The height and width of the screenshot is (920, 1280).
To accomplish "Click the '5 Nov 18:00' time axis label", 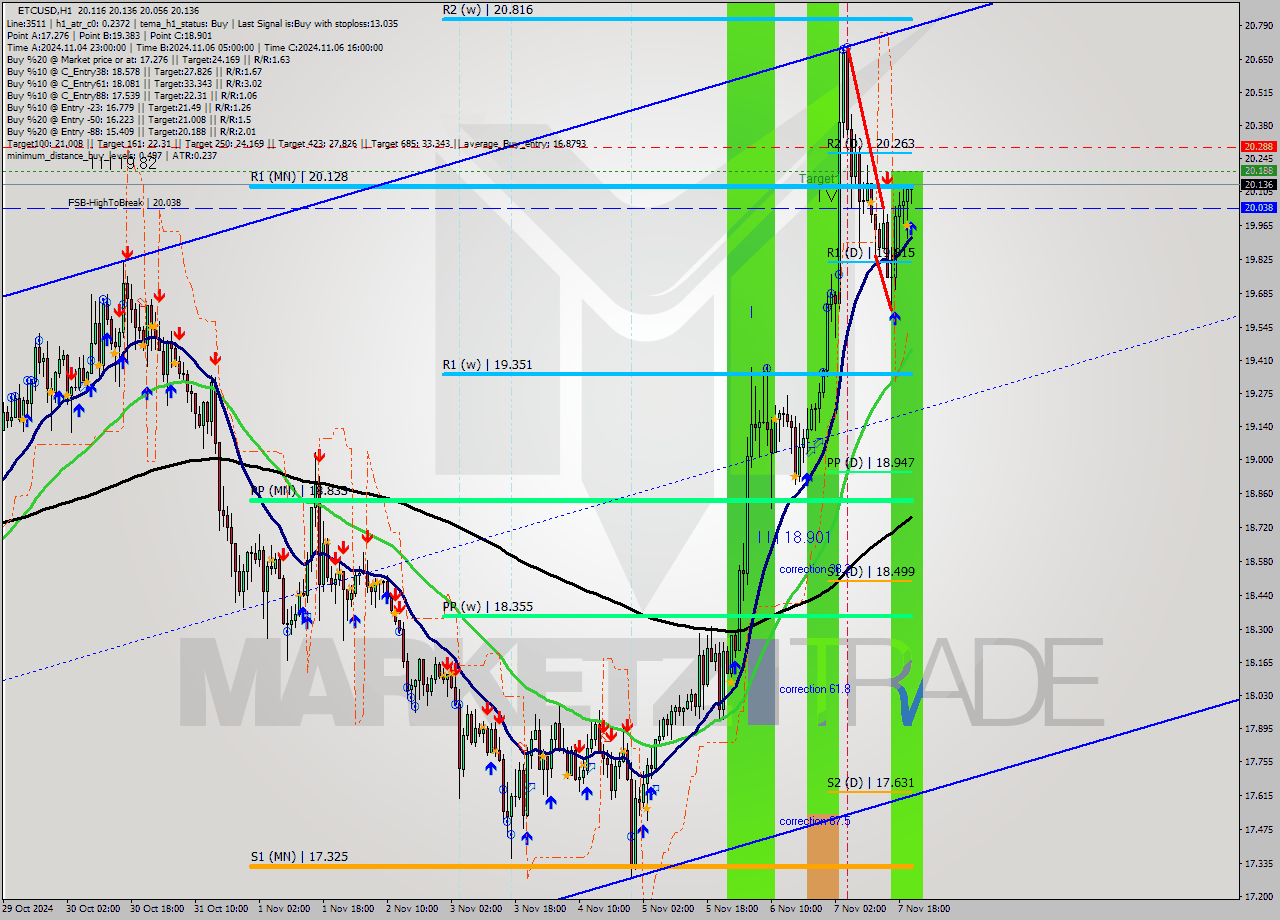I will 731,909.
